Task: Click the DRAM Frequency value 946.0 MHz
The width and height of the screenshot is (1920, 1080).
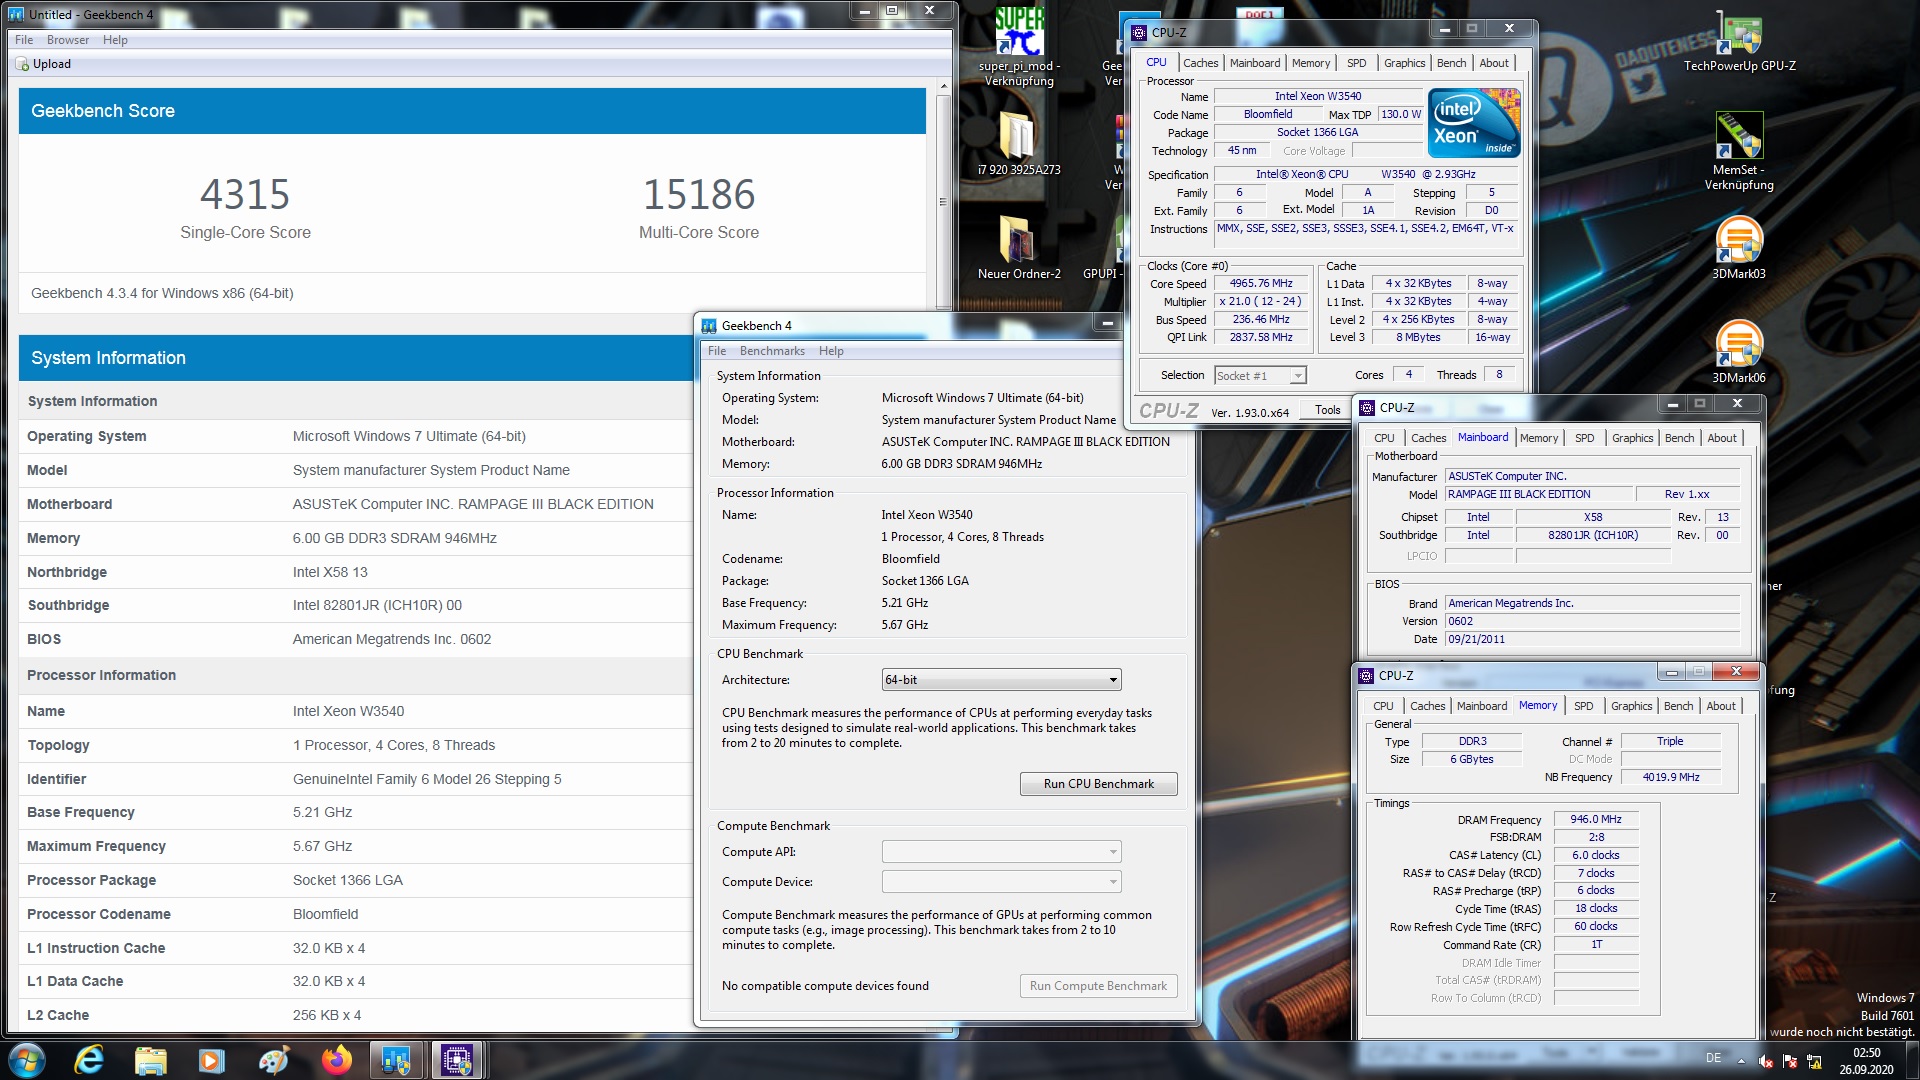Action: tap(1596, 820)
